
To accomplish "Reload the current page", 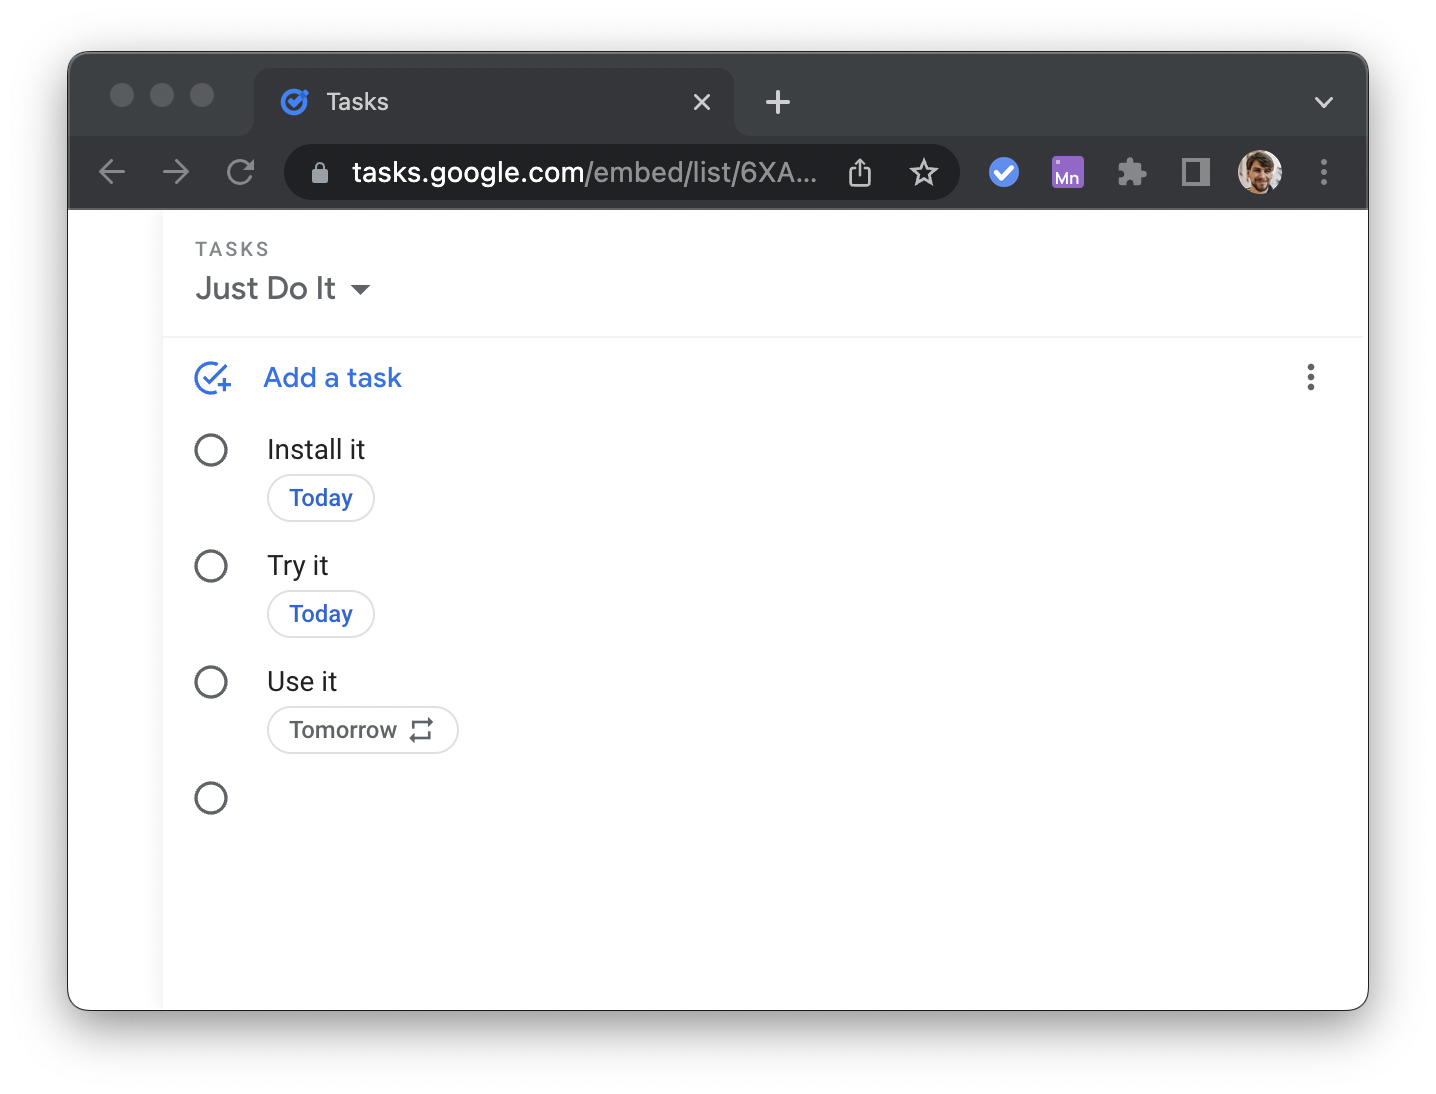I will [x=240, y=171].
